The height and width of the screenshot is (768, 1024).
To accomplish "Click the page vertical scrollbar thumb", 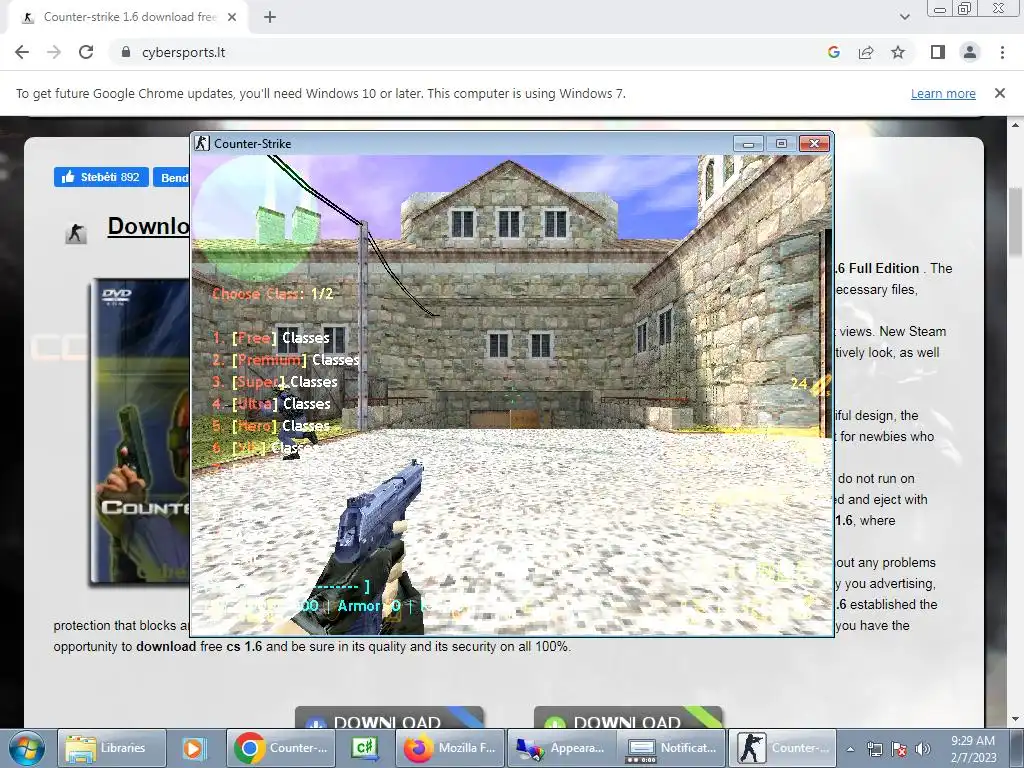I will tap(1016, 222).
